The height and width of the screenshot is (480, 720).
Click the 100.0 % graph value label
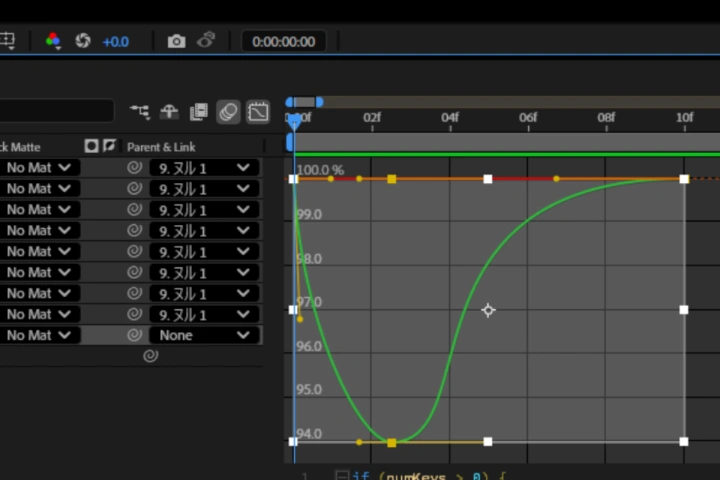coord(320,170)
